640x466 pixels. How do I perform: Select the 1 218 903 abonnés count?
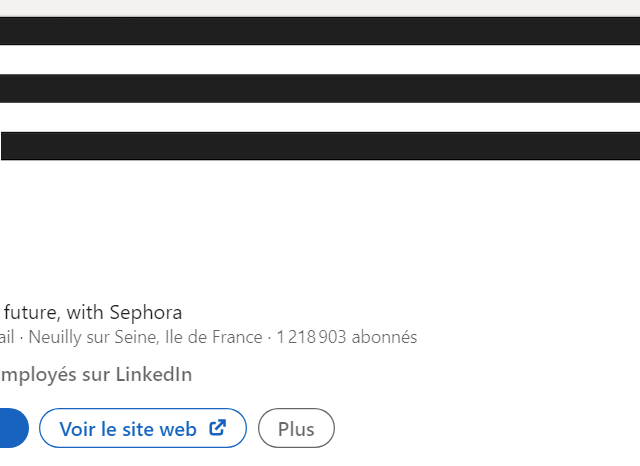347,337
